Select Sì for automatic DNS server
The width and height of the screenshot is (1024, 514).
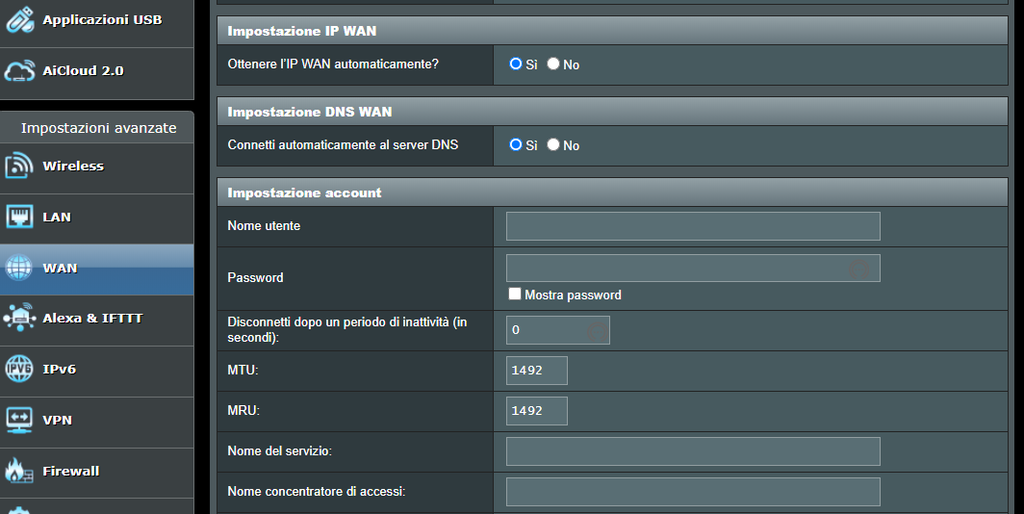[516, 145]
